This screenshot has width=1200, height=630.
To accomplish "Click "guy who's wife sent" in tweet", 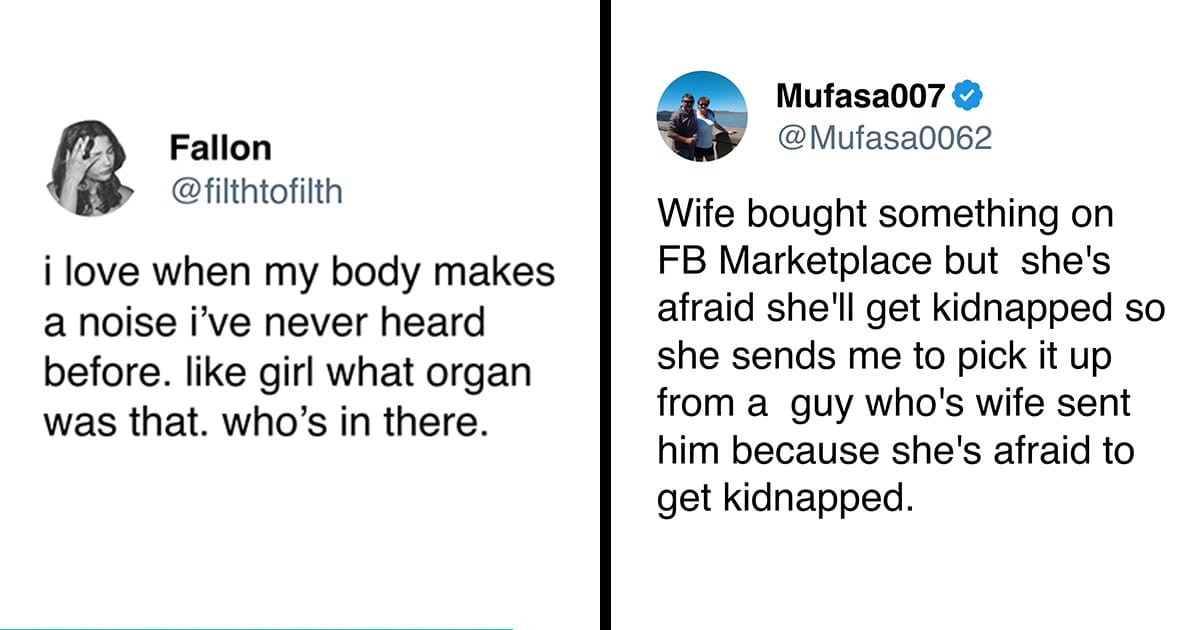I will (960, 403).
